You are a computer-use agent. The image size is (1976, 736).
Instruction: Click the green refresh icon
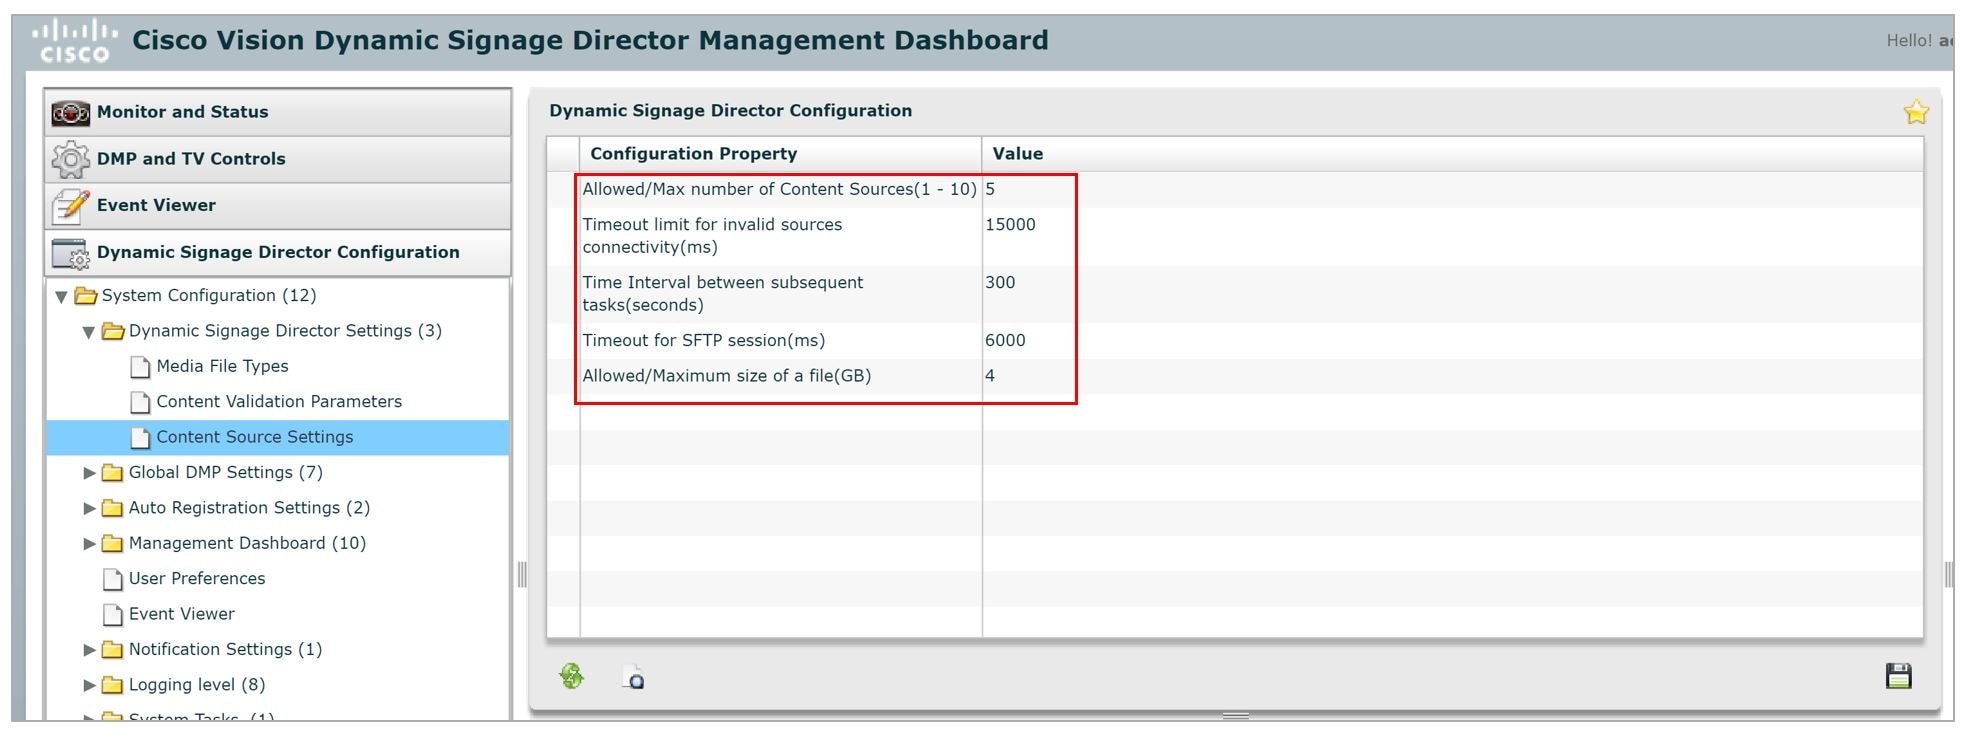[x=571, y=677]
